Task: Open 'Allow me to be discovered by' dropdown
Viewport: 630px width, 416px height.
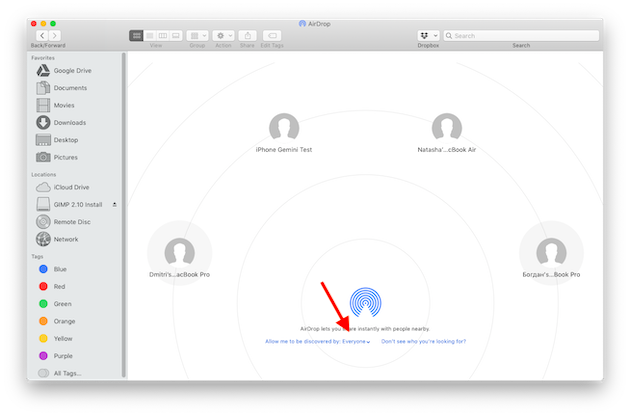Action: click(x=317, y=341)
